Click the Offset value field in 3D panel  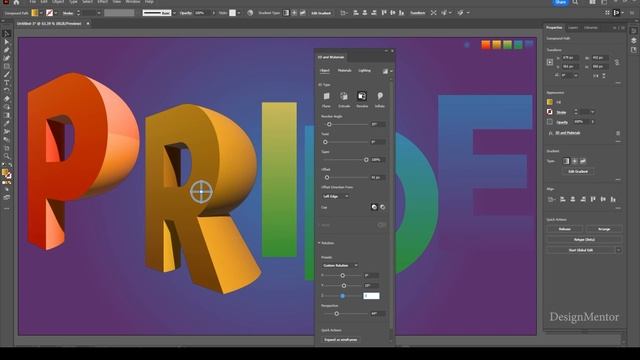(378, 178)
